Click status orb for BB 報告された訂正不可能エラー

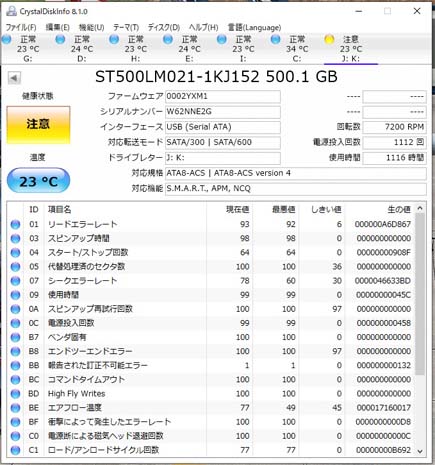click(15, 366)
